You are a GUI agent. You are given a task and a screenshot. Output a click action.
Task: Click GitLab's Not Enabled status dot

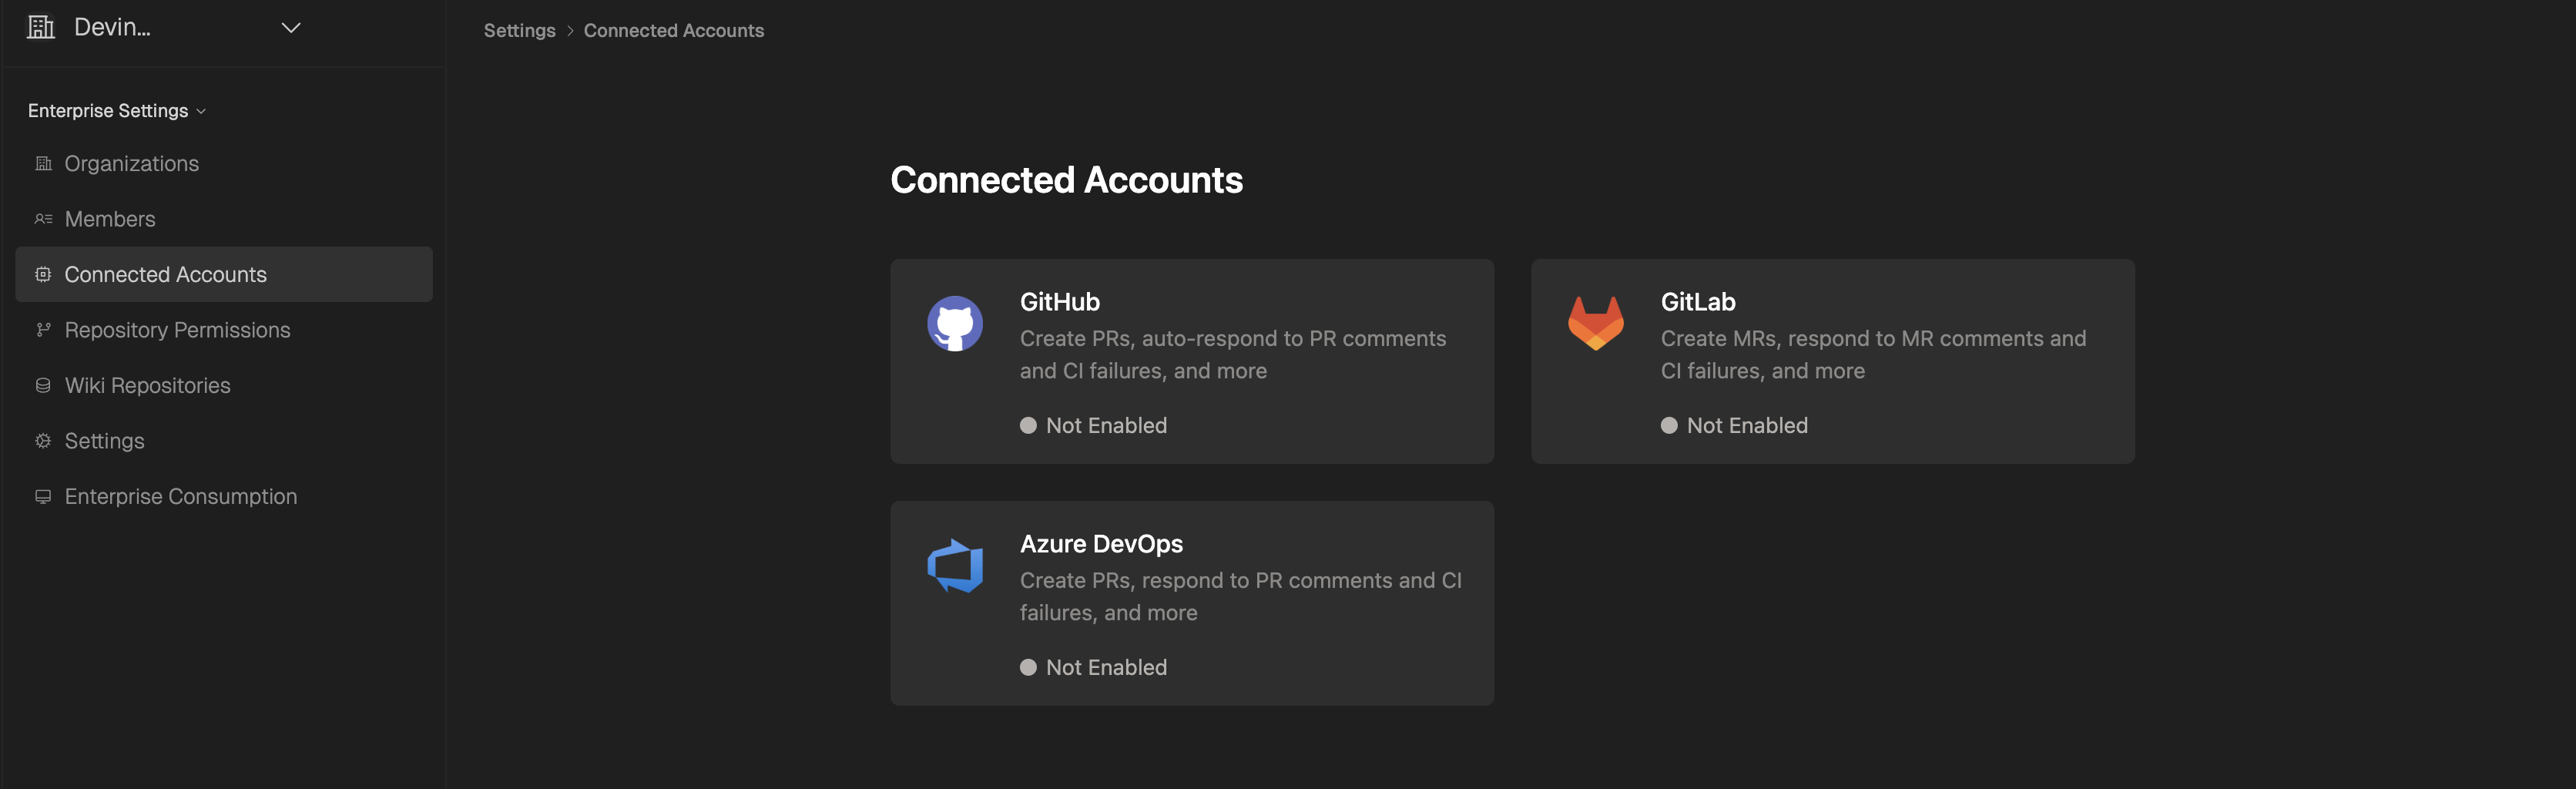point(1669,426)
